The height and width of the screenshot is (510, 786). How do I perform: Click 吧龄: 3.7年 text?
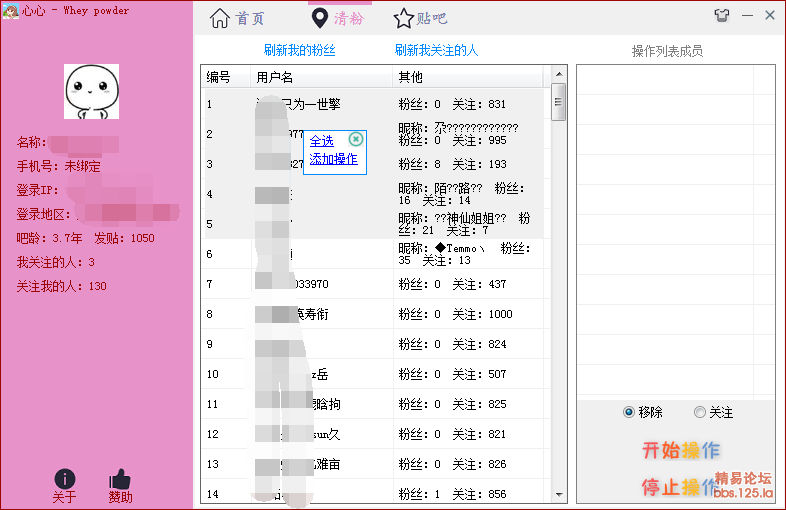[49, 238]
